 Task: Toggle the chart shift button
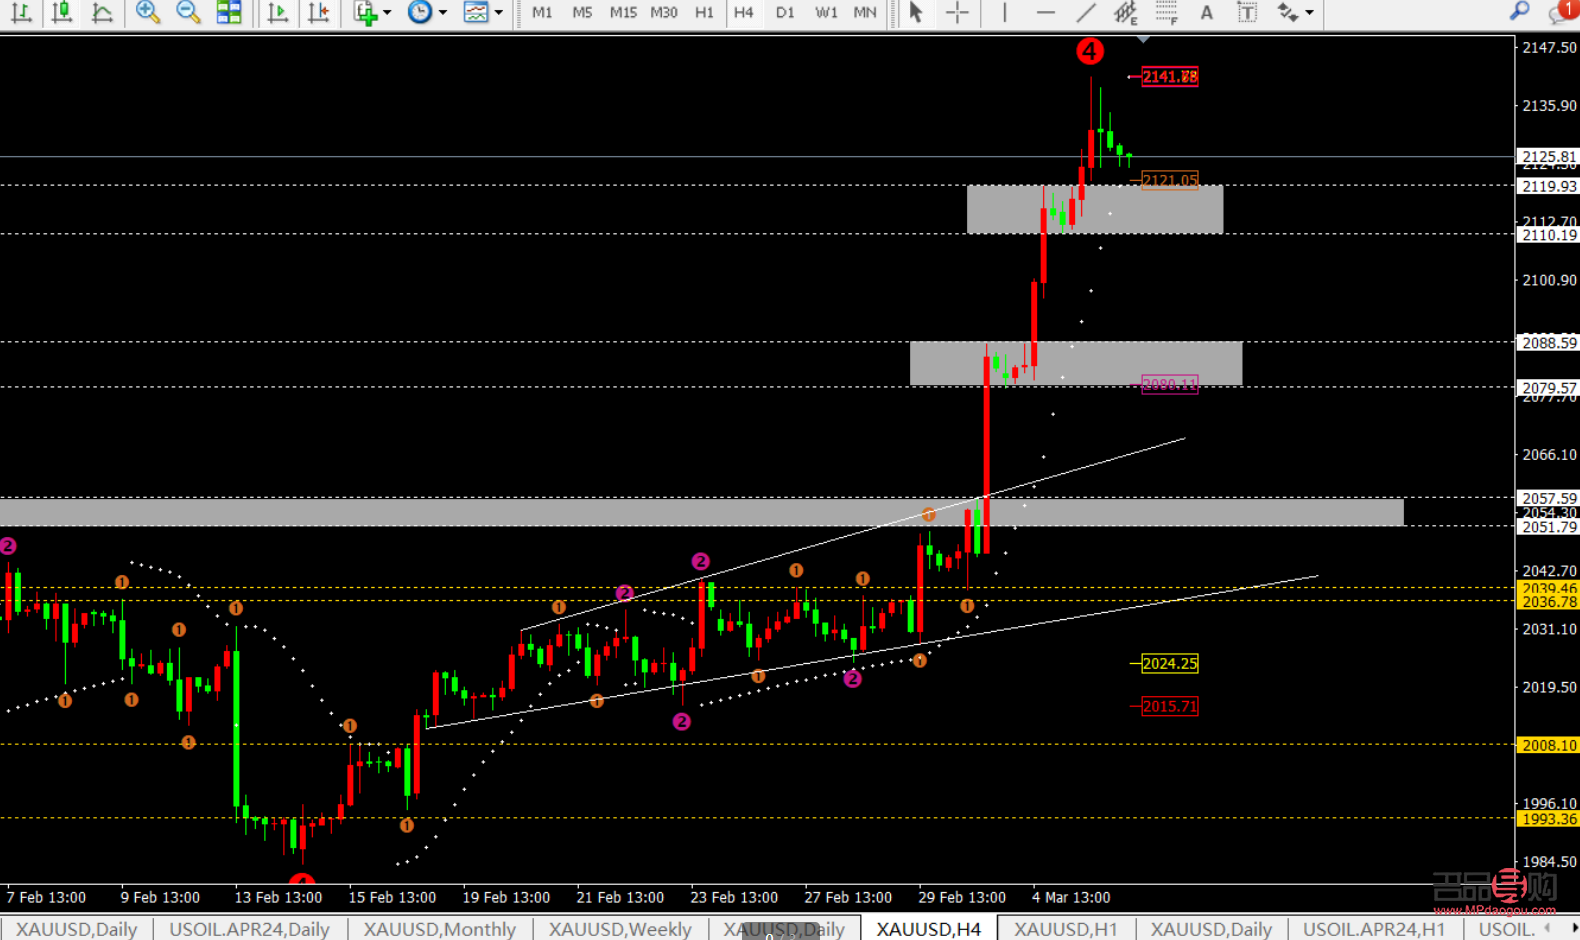coord(318,13)
